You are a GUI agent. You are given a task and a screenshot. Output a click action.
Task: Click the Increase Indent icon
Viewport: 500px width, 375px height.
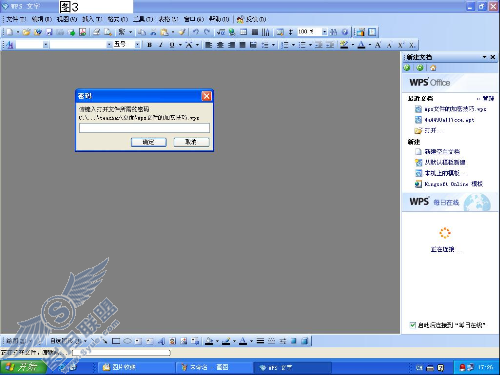point(330,45)
